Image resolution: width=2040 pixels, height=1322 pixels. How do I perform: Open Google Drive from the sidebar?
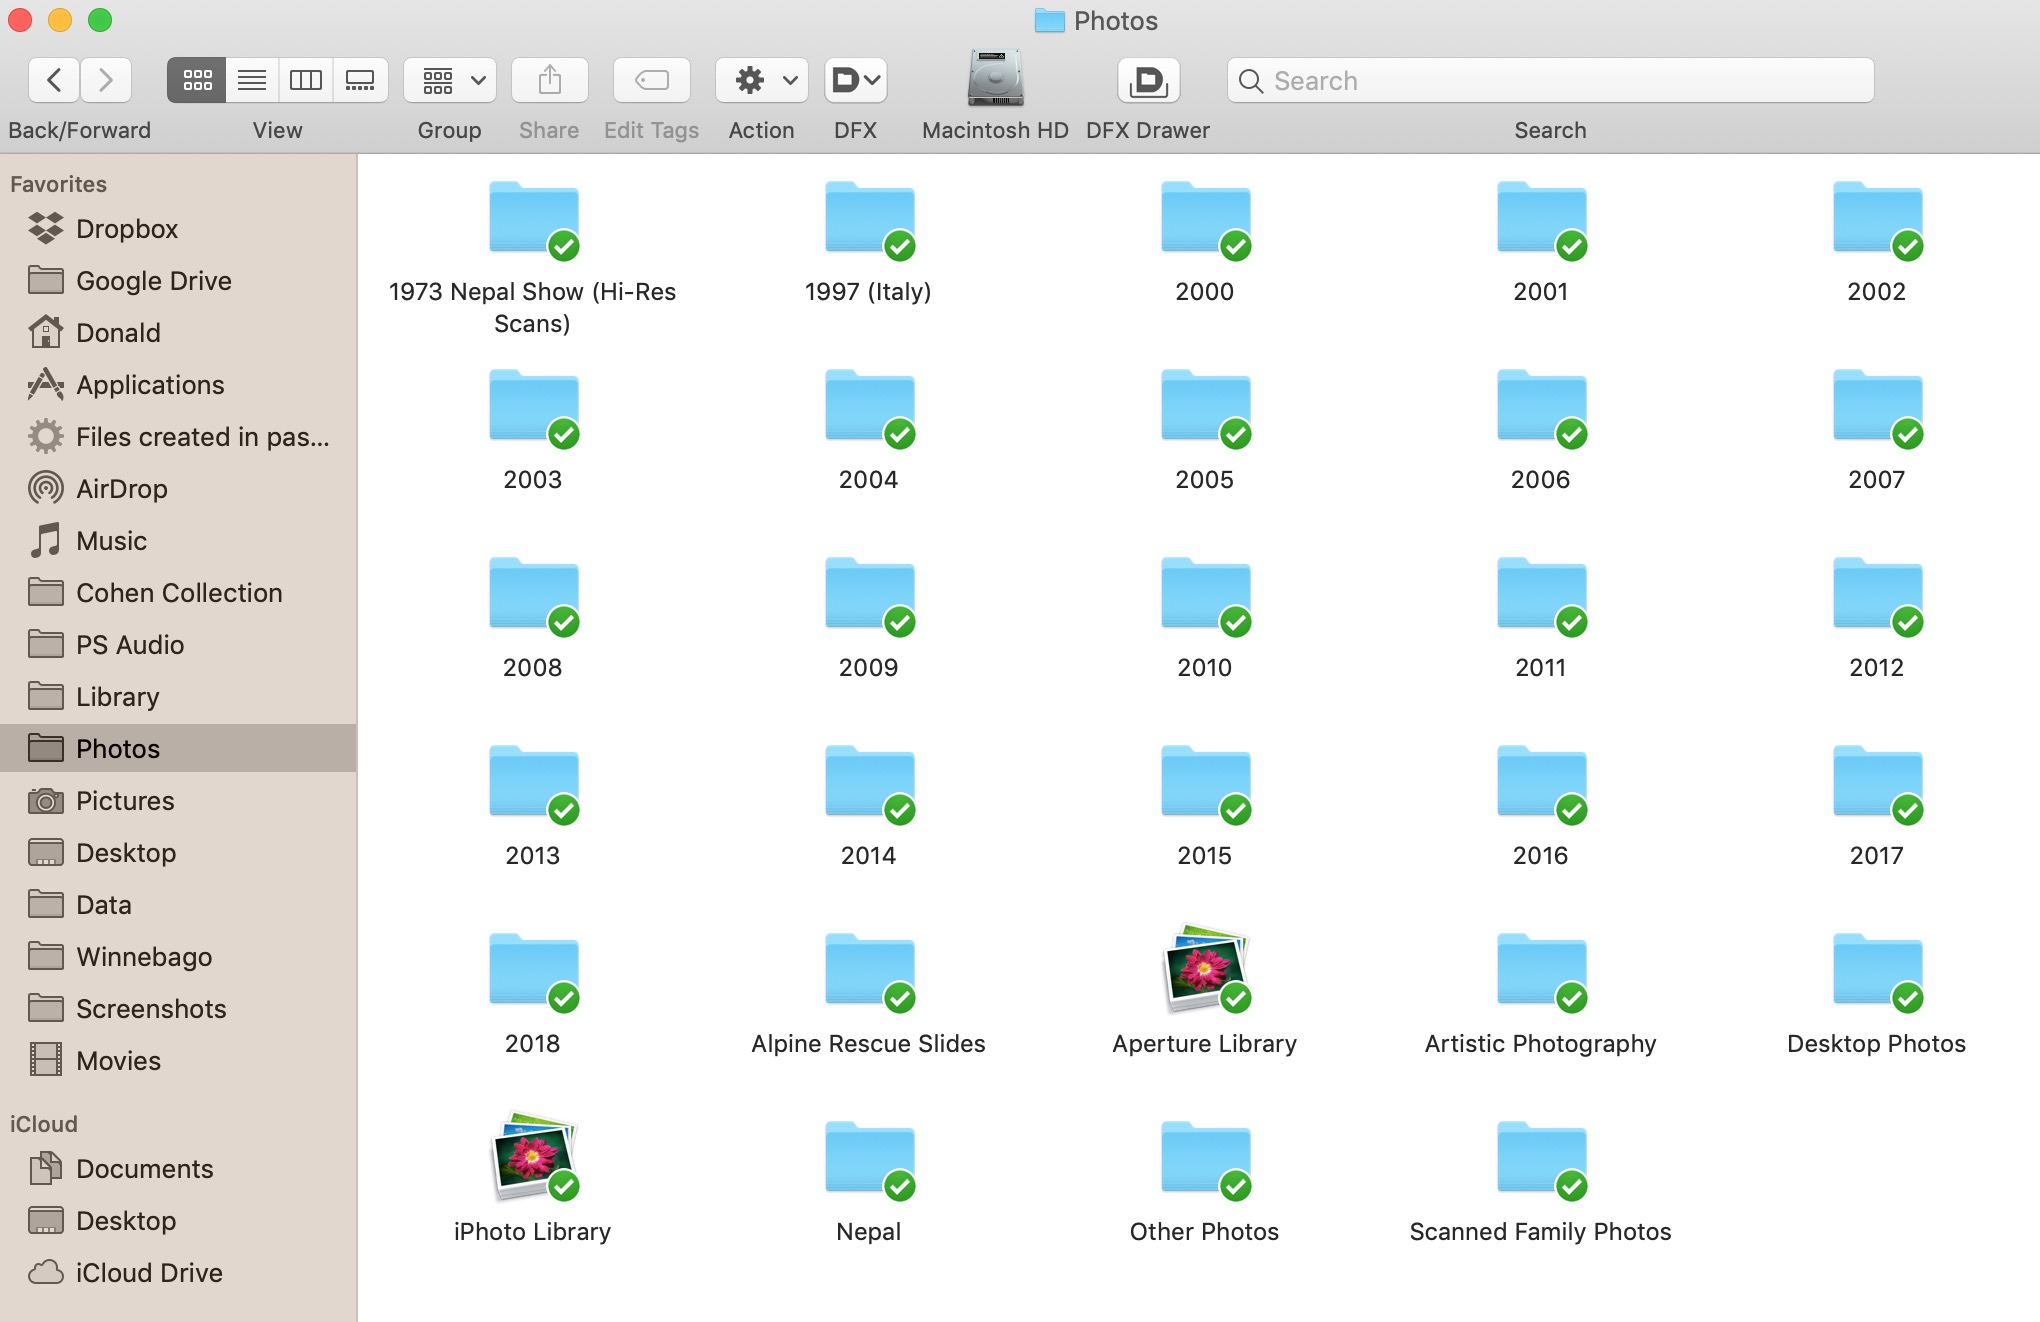point(154,280)
